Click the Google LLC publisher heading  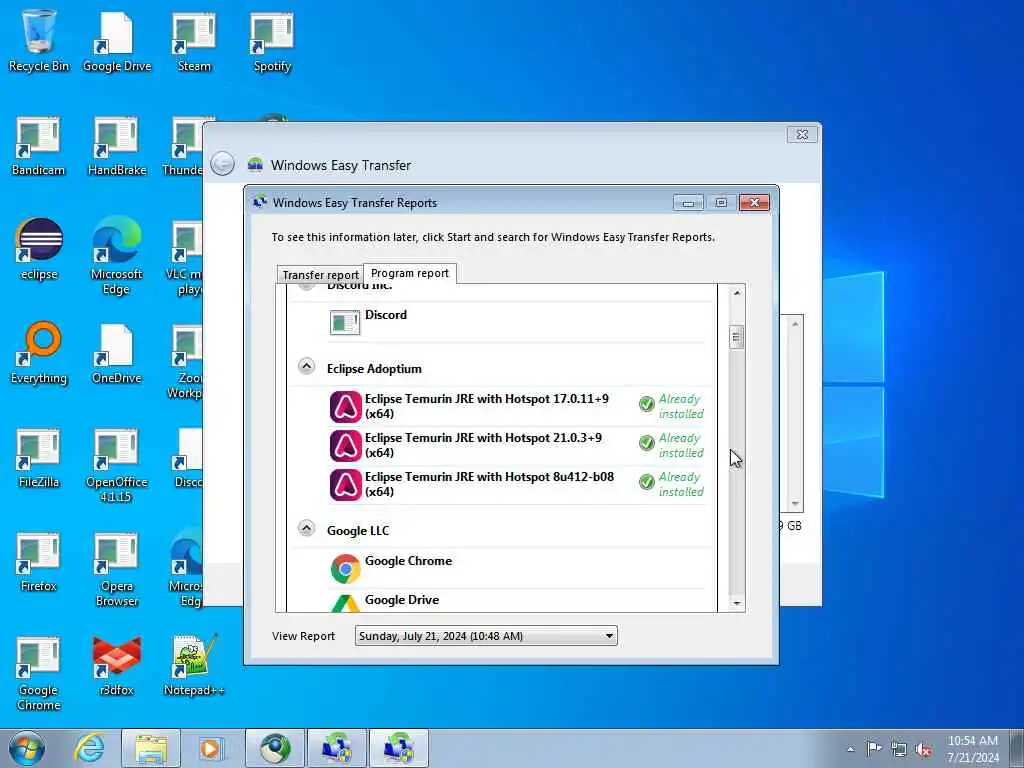coord(358,530)
